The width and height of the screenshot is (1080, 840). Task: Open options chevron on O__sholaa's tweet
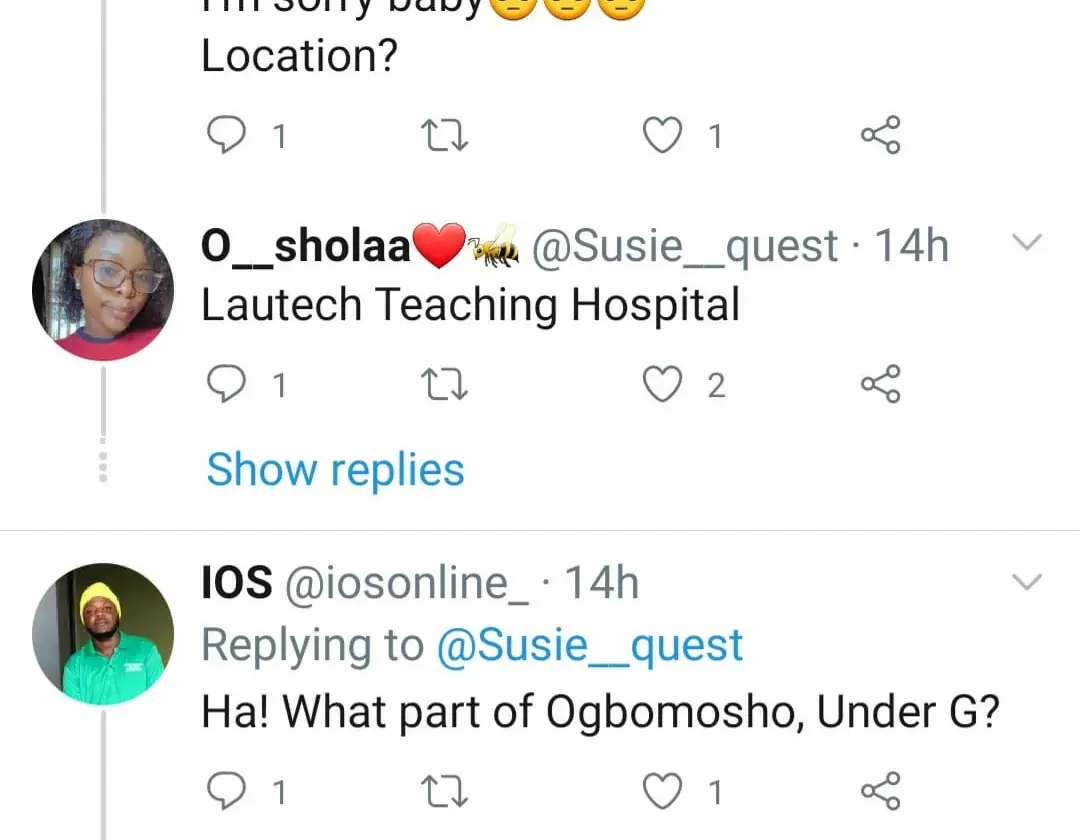pos(1028,243)
